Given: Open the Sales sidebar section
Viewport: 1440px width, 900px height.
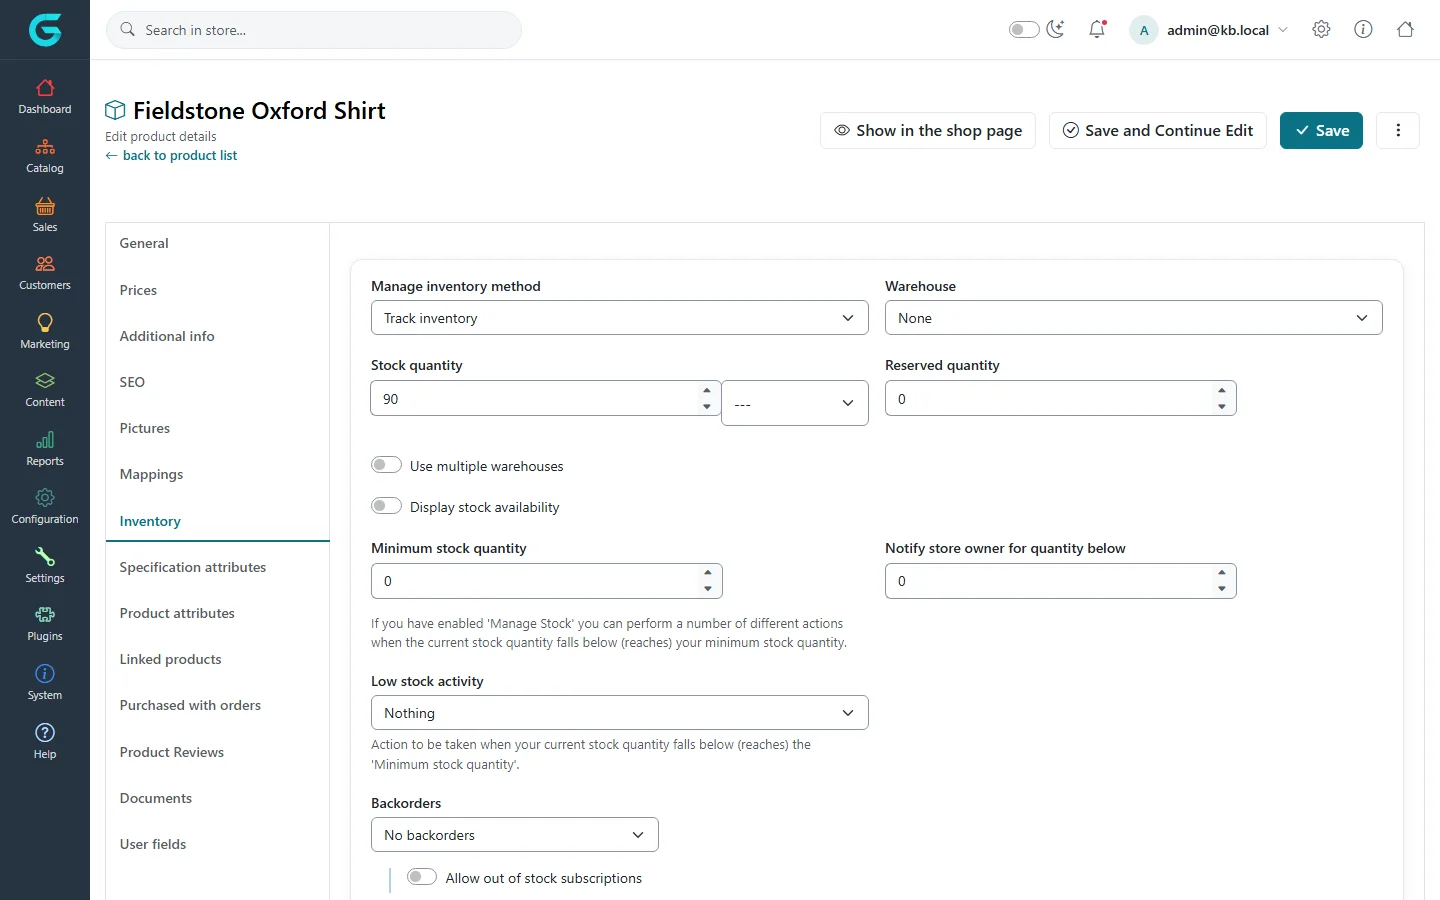Looking at the screenshot, I should 45,215.
